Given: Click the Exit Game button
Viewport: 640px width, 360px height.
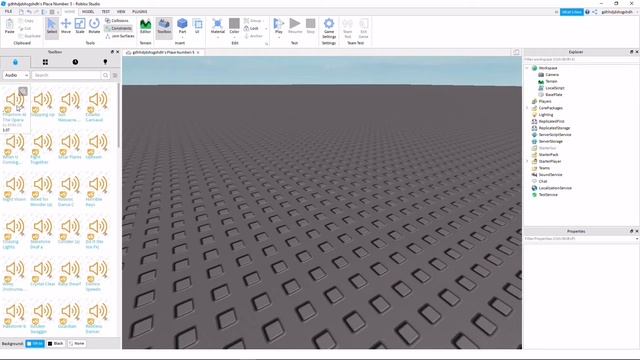Looking at the screenshot, I should [363, 29].
